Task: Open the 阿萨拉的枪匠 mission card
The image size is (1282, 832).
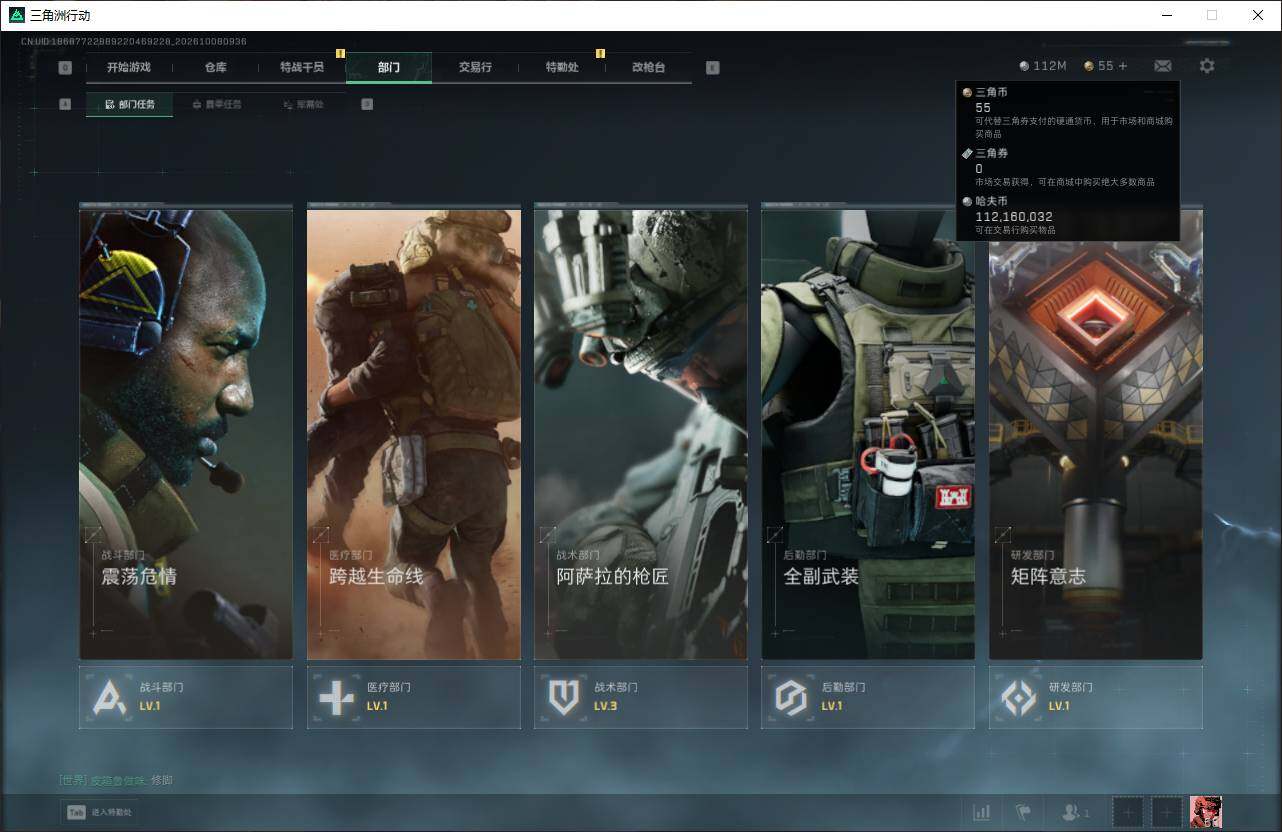Action: pos(641,434)
